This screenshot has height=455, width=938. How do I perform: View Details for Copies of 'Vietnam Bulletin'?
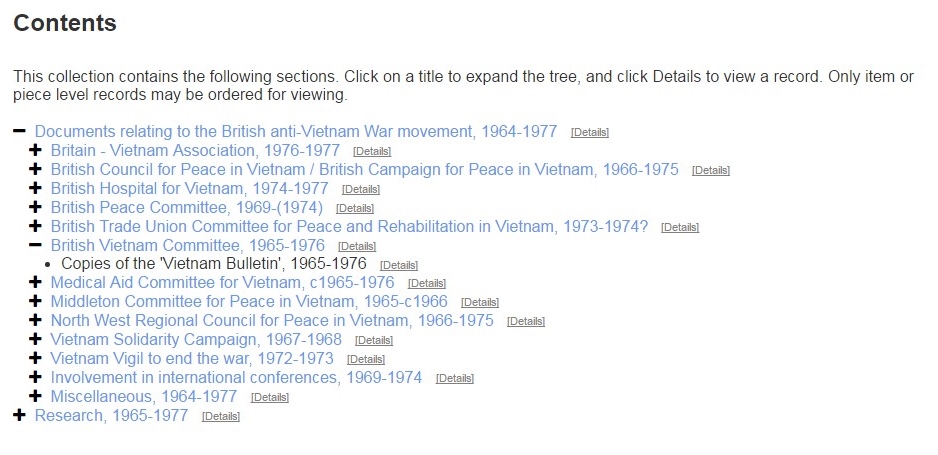[399, 265]
